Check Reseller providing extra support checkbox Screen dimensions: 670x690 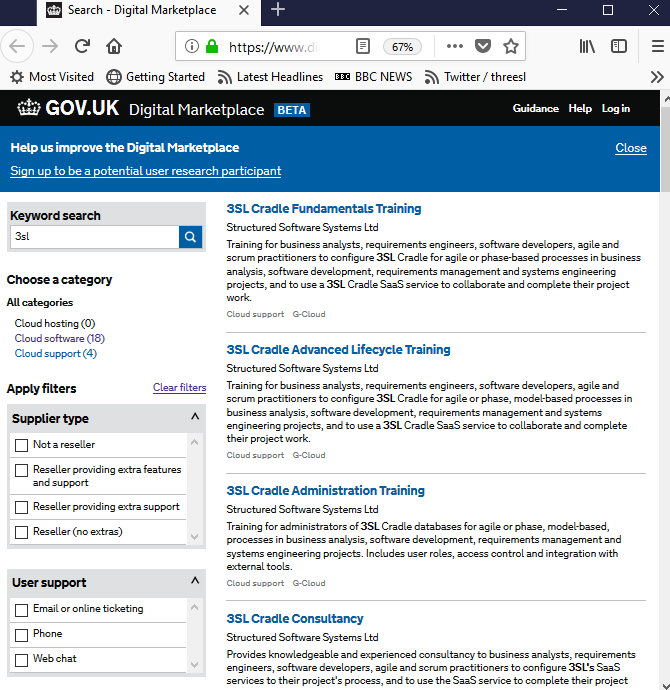[22, 507]
